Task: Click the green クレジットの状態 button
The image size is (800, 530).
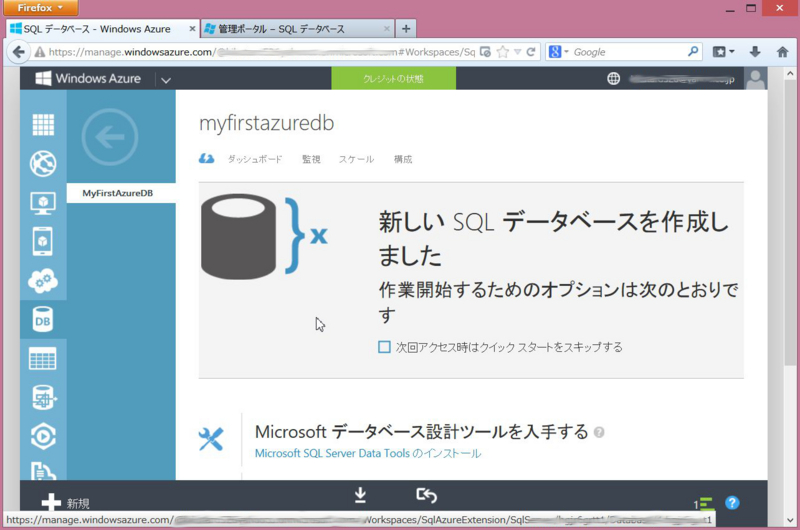Action: [393, 79]
